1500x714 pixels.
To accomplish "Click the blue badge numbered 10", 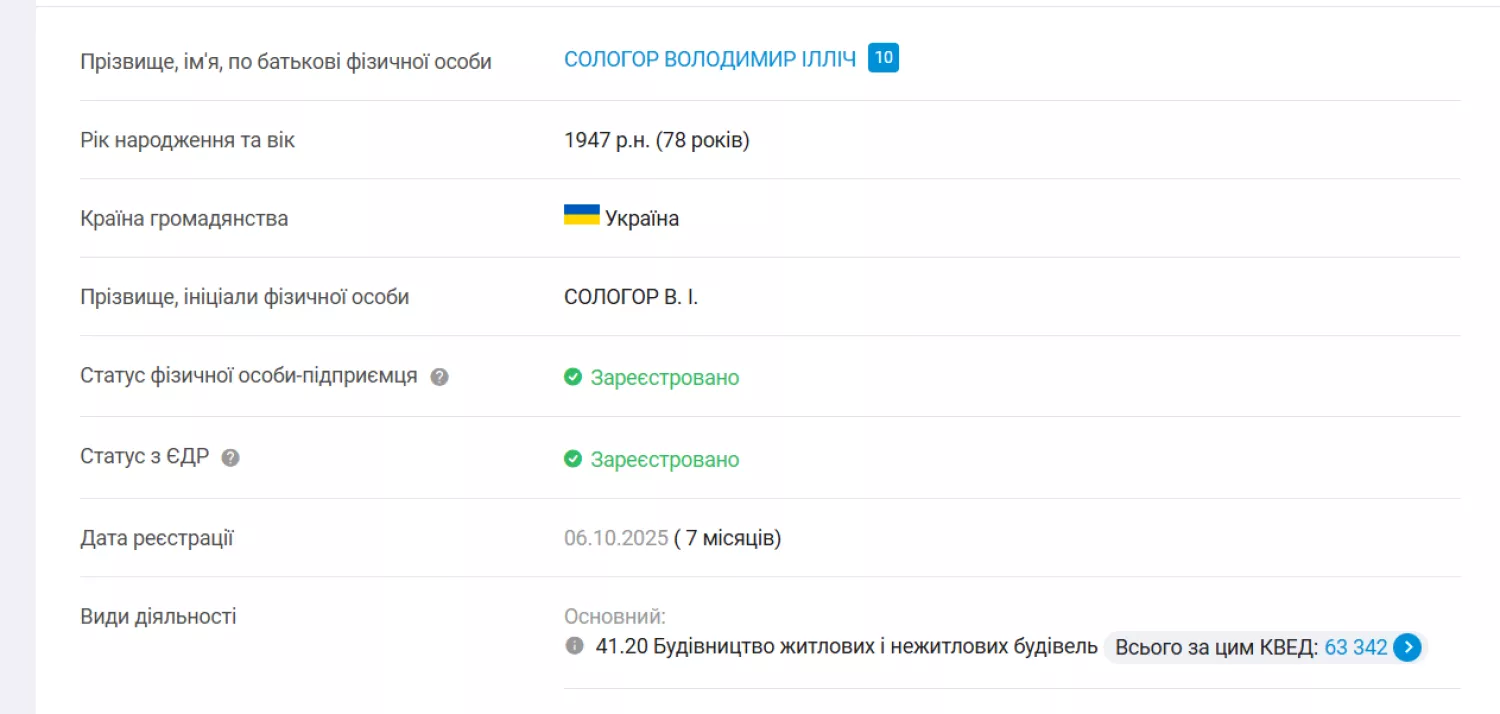I will 883,58.
